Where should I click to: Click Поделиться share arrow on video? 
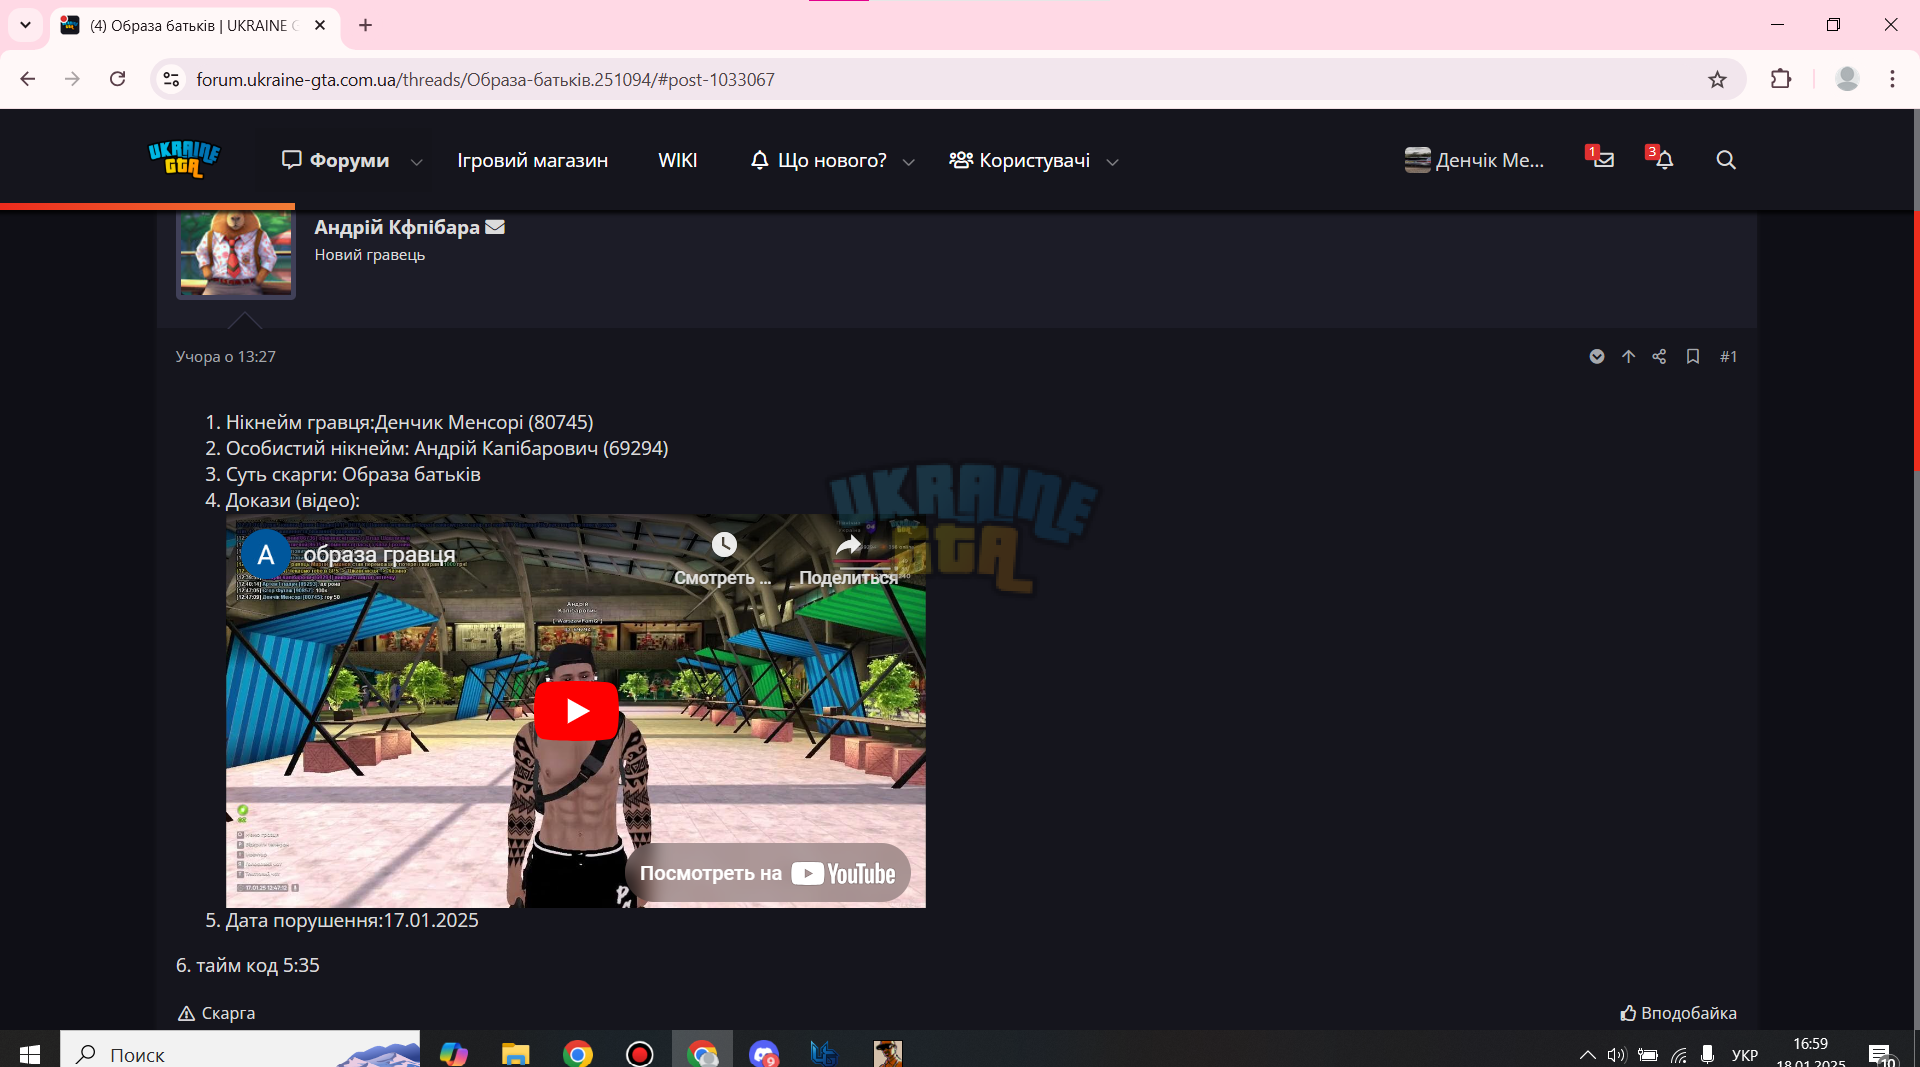848,545
